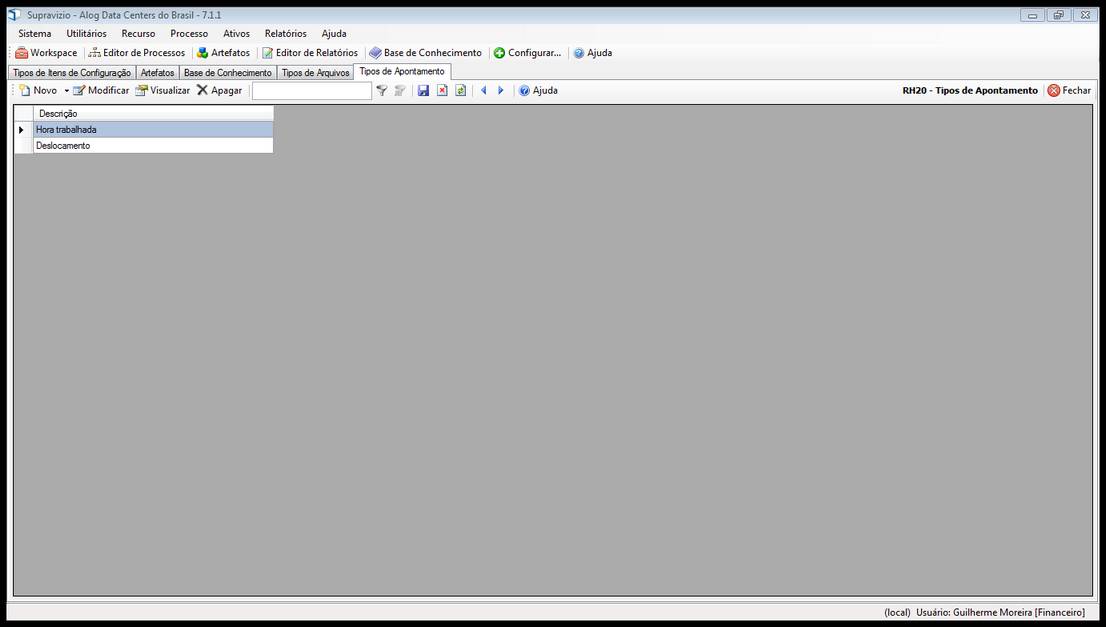Click the search text field
1106x627 pixels.
[x=312, y=90]
